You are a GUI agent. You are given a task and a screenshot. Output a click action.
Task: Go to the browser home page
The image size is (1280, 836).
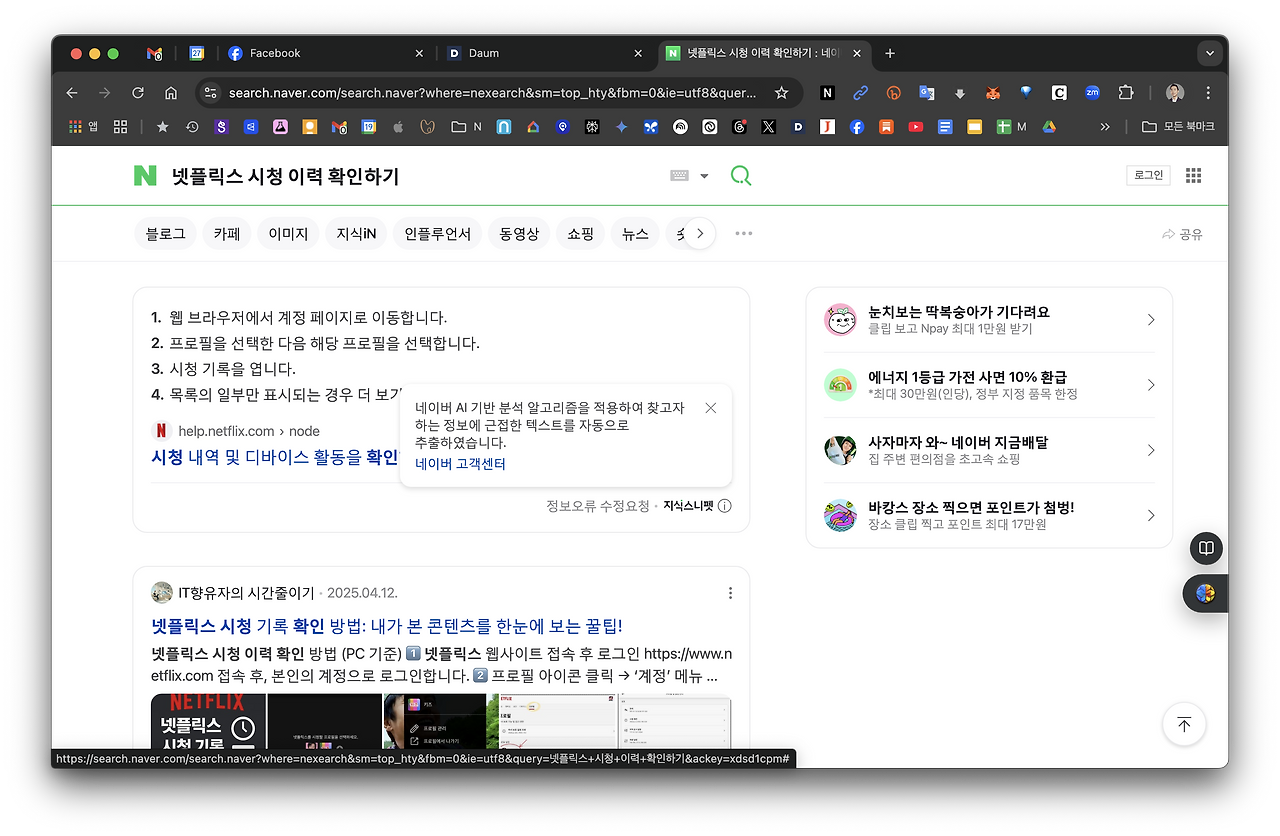(171, 93)
